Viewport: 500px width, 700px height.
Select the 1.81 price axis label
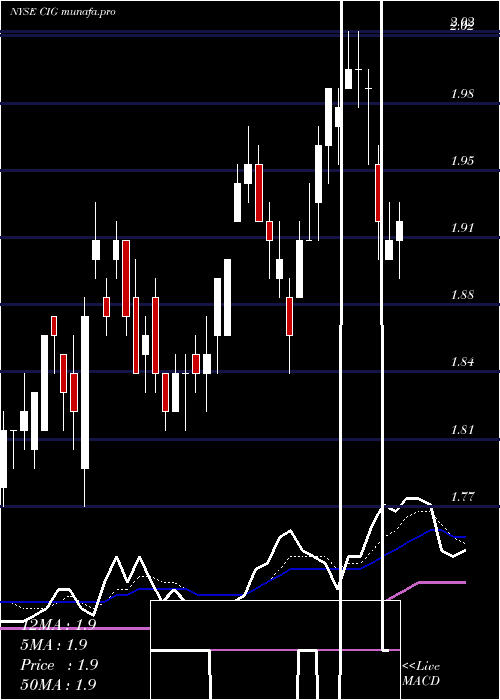(462, 429)
